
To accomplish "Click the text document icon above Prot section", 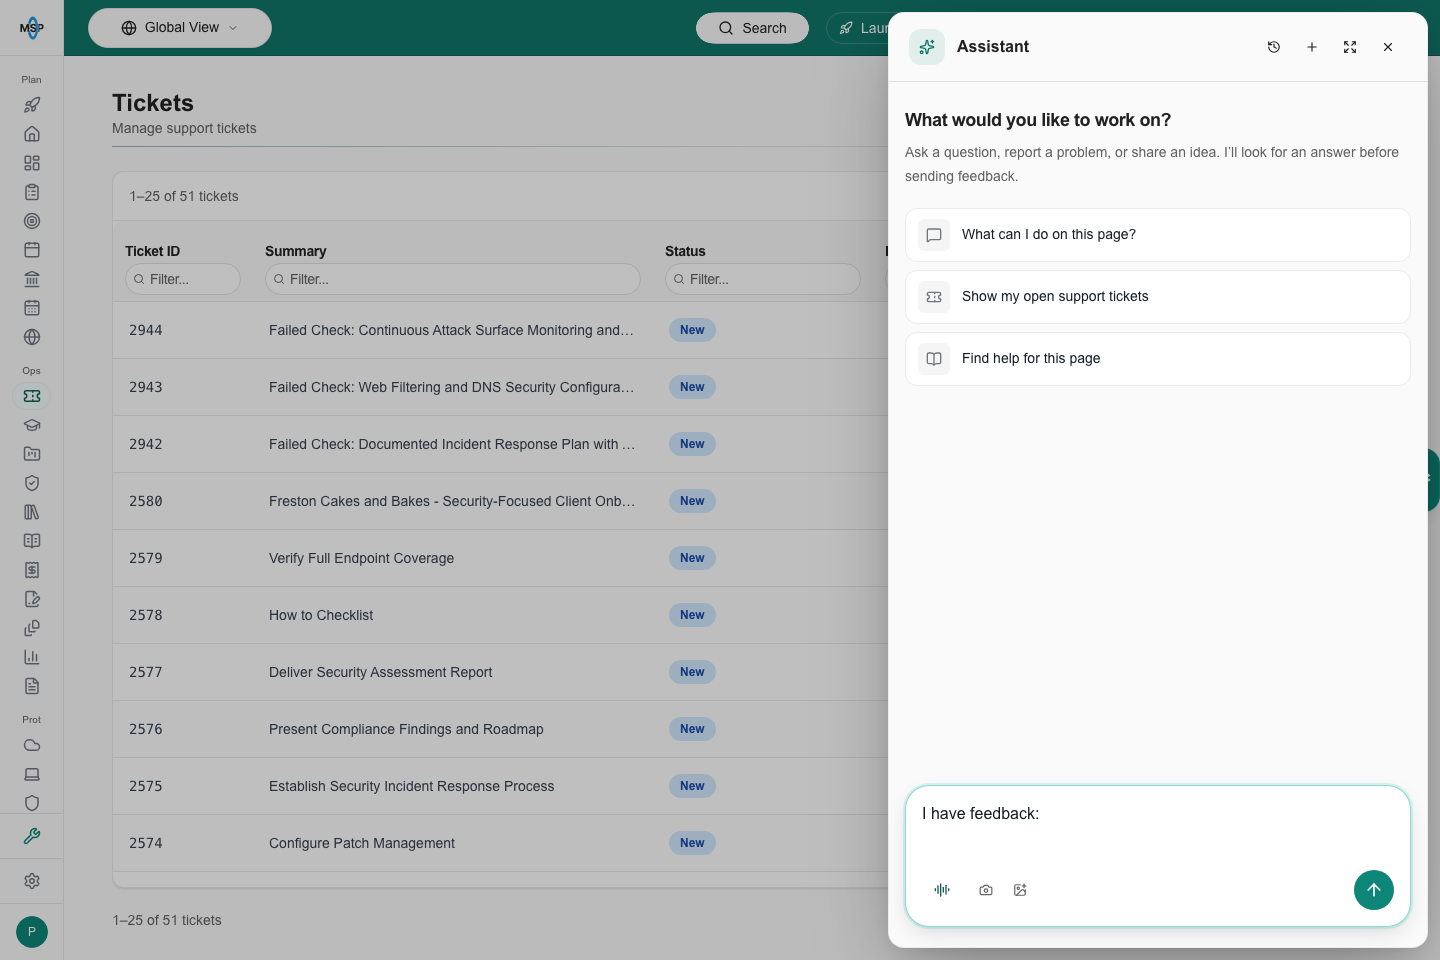I will coord(32,686).
